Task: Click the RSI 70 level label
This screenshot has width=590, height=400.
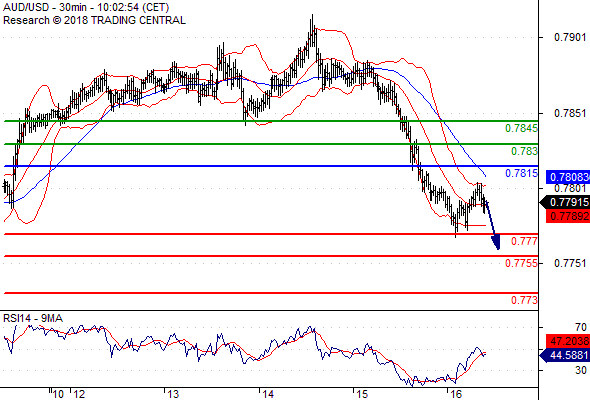Action: 581,327
